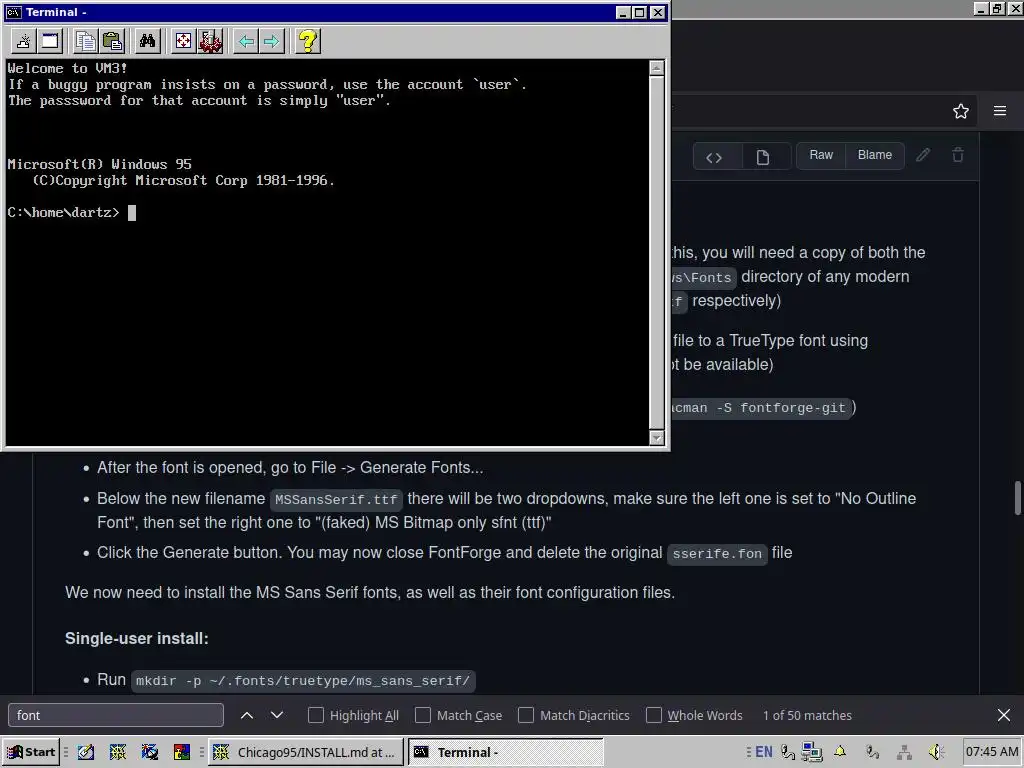The image size is (1024, 768).
Task: Click the find bar search field
Action: 116,716
